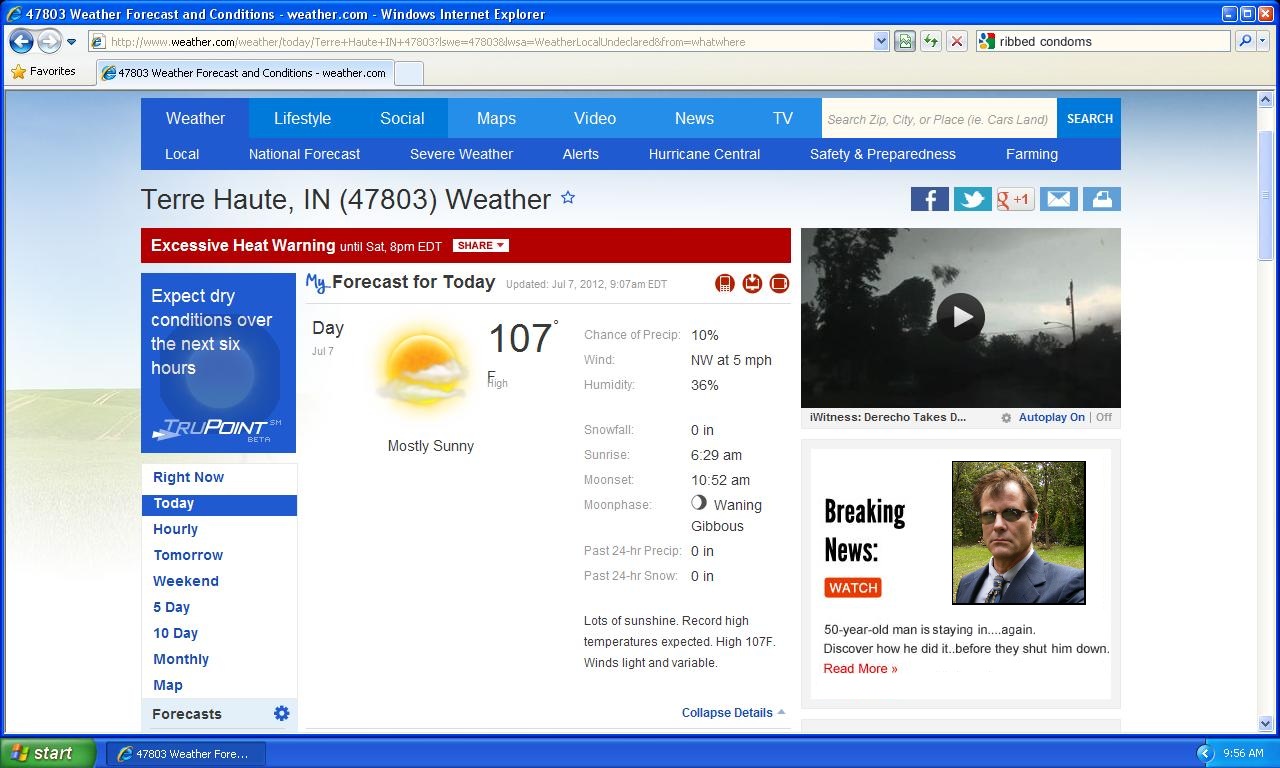Open the Local sub-navigation link
1280x768 pixels.
[182, 154]
